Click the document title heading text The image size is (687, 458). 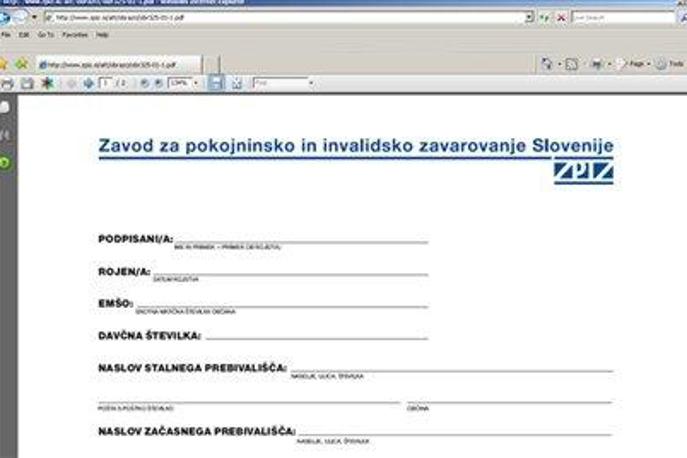point(356,146)
